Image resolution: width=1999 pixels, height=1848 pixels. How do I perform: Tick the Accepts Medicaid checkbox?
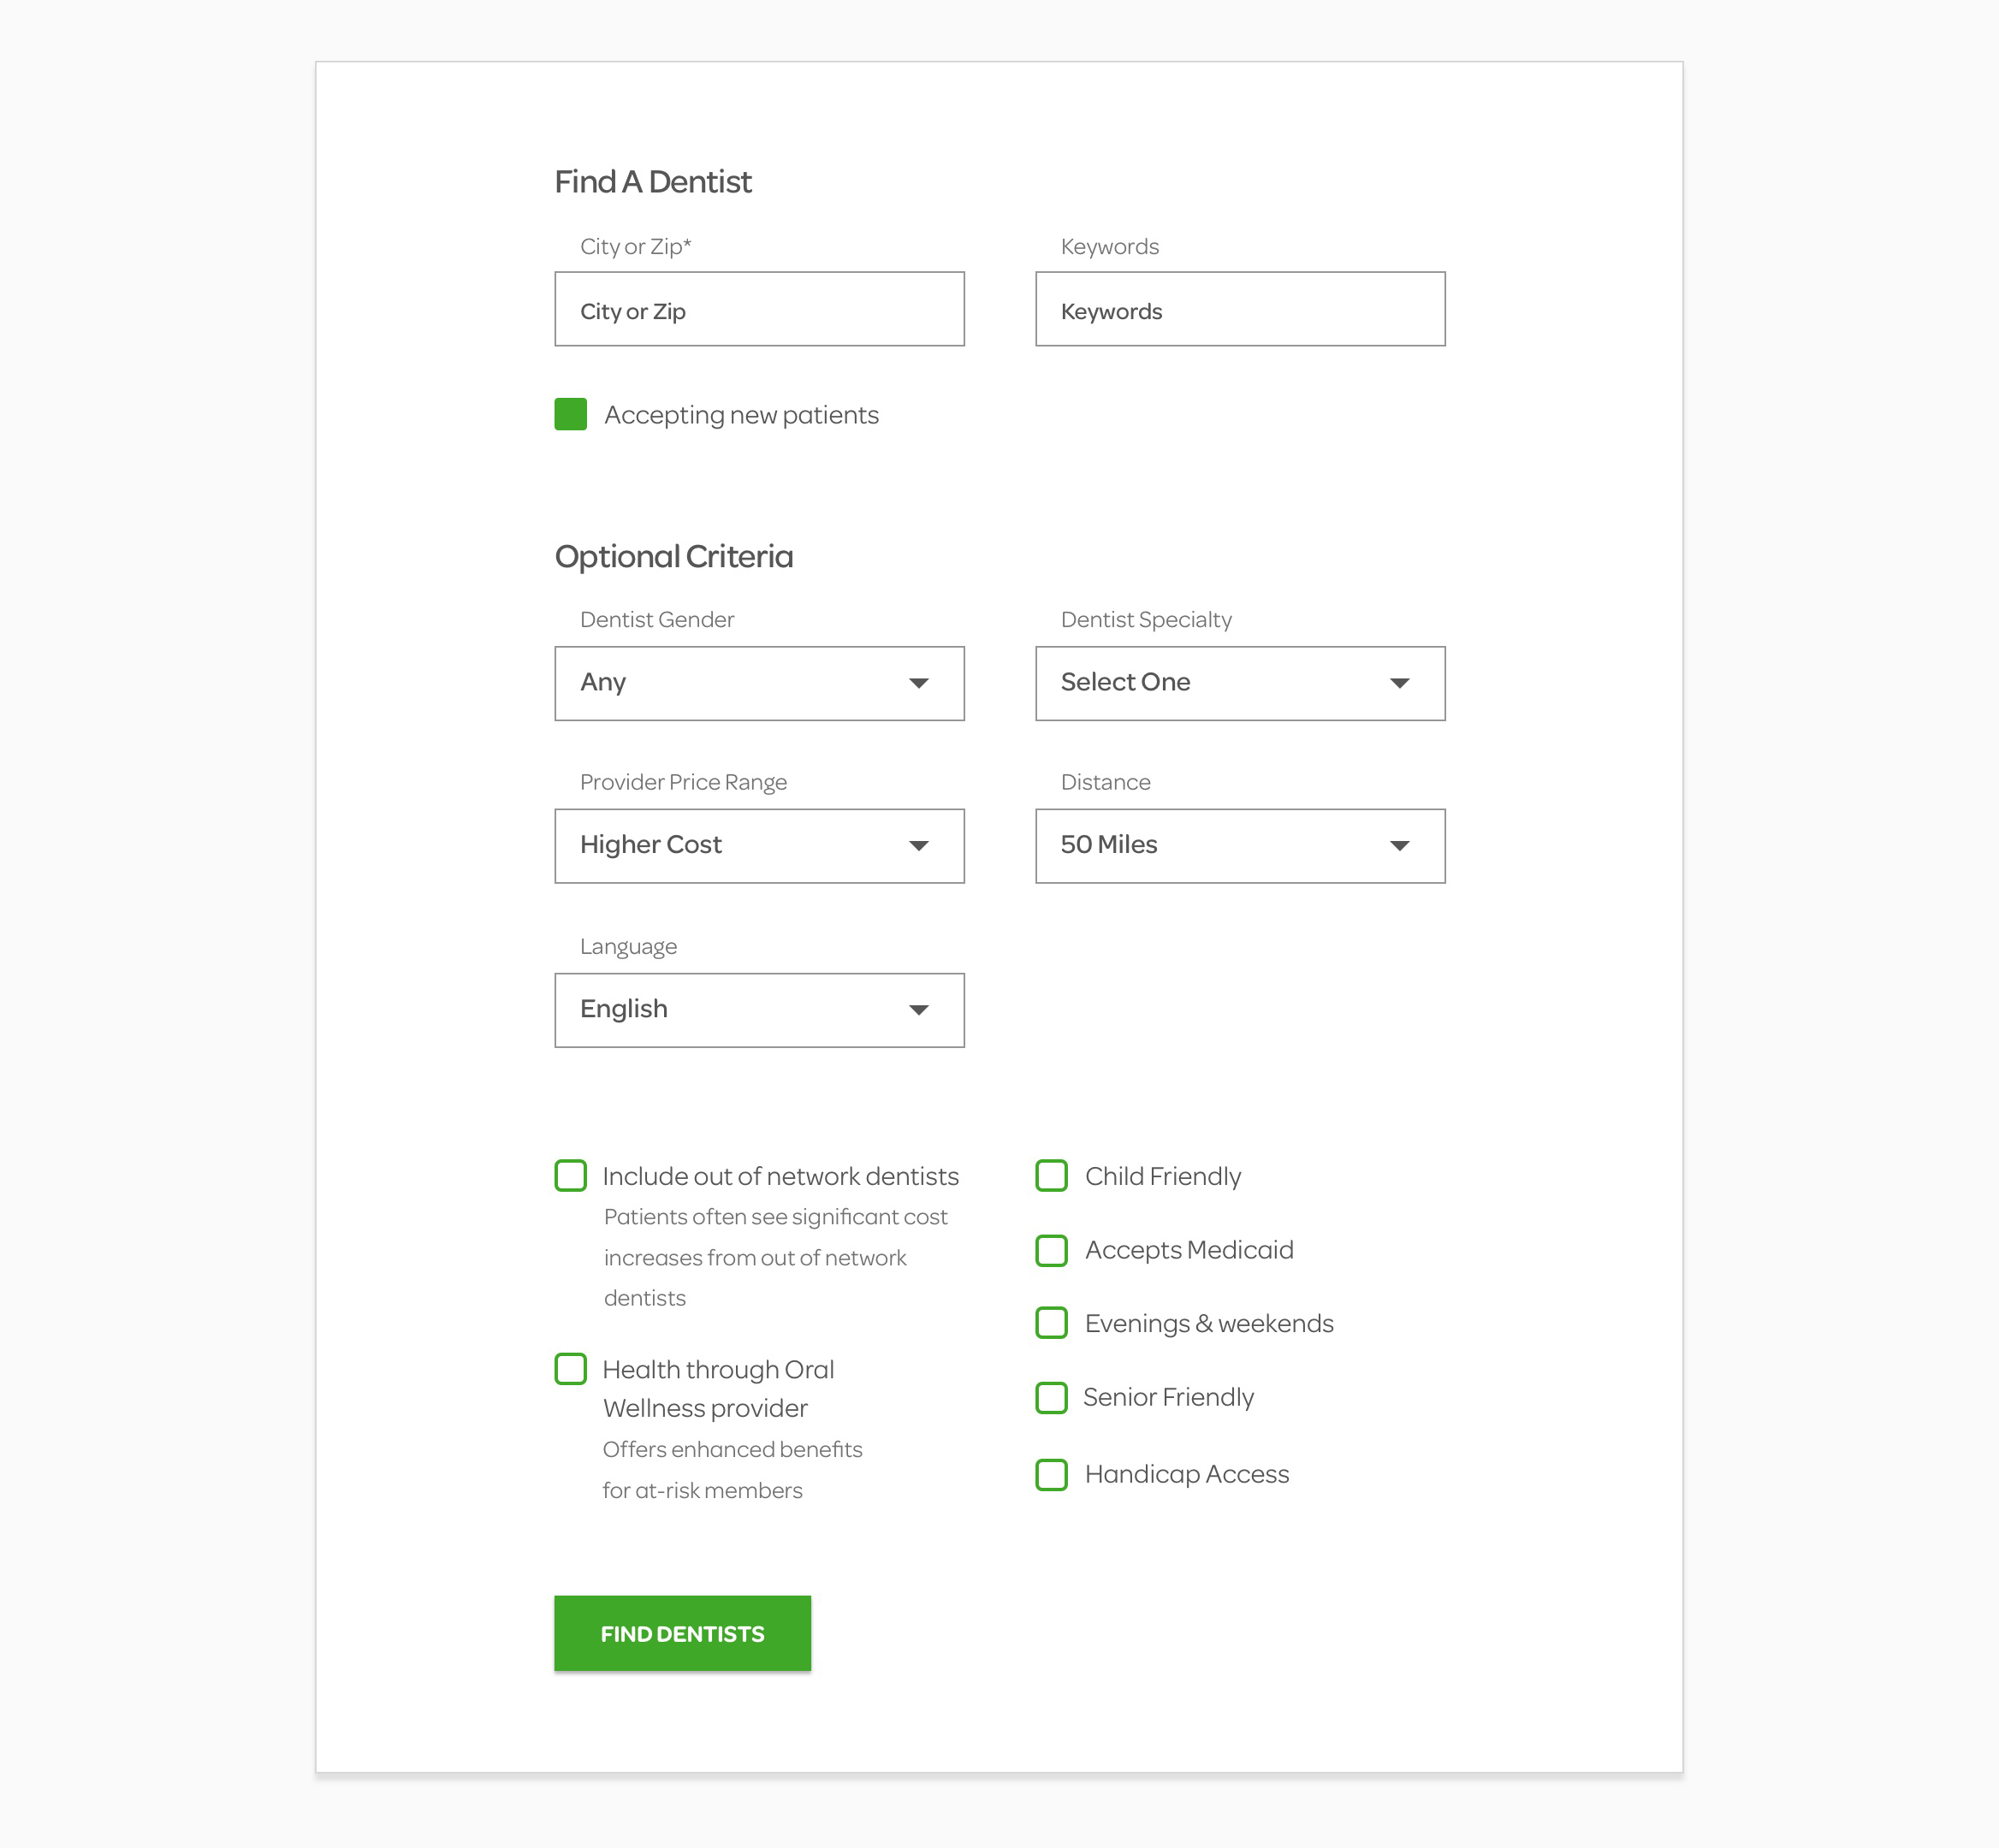tap(1051, 1250)
